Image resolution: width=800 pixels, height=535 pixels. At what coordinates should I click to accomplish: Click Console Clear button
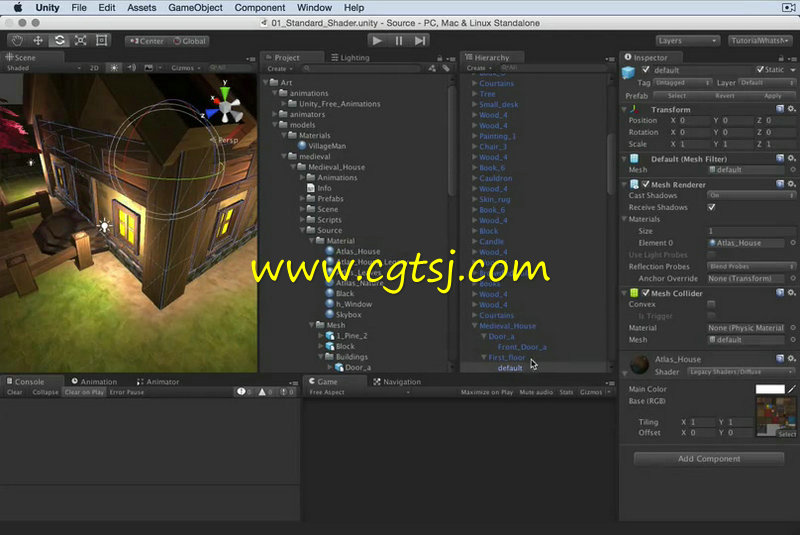tap(15, 392)
